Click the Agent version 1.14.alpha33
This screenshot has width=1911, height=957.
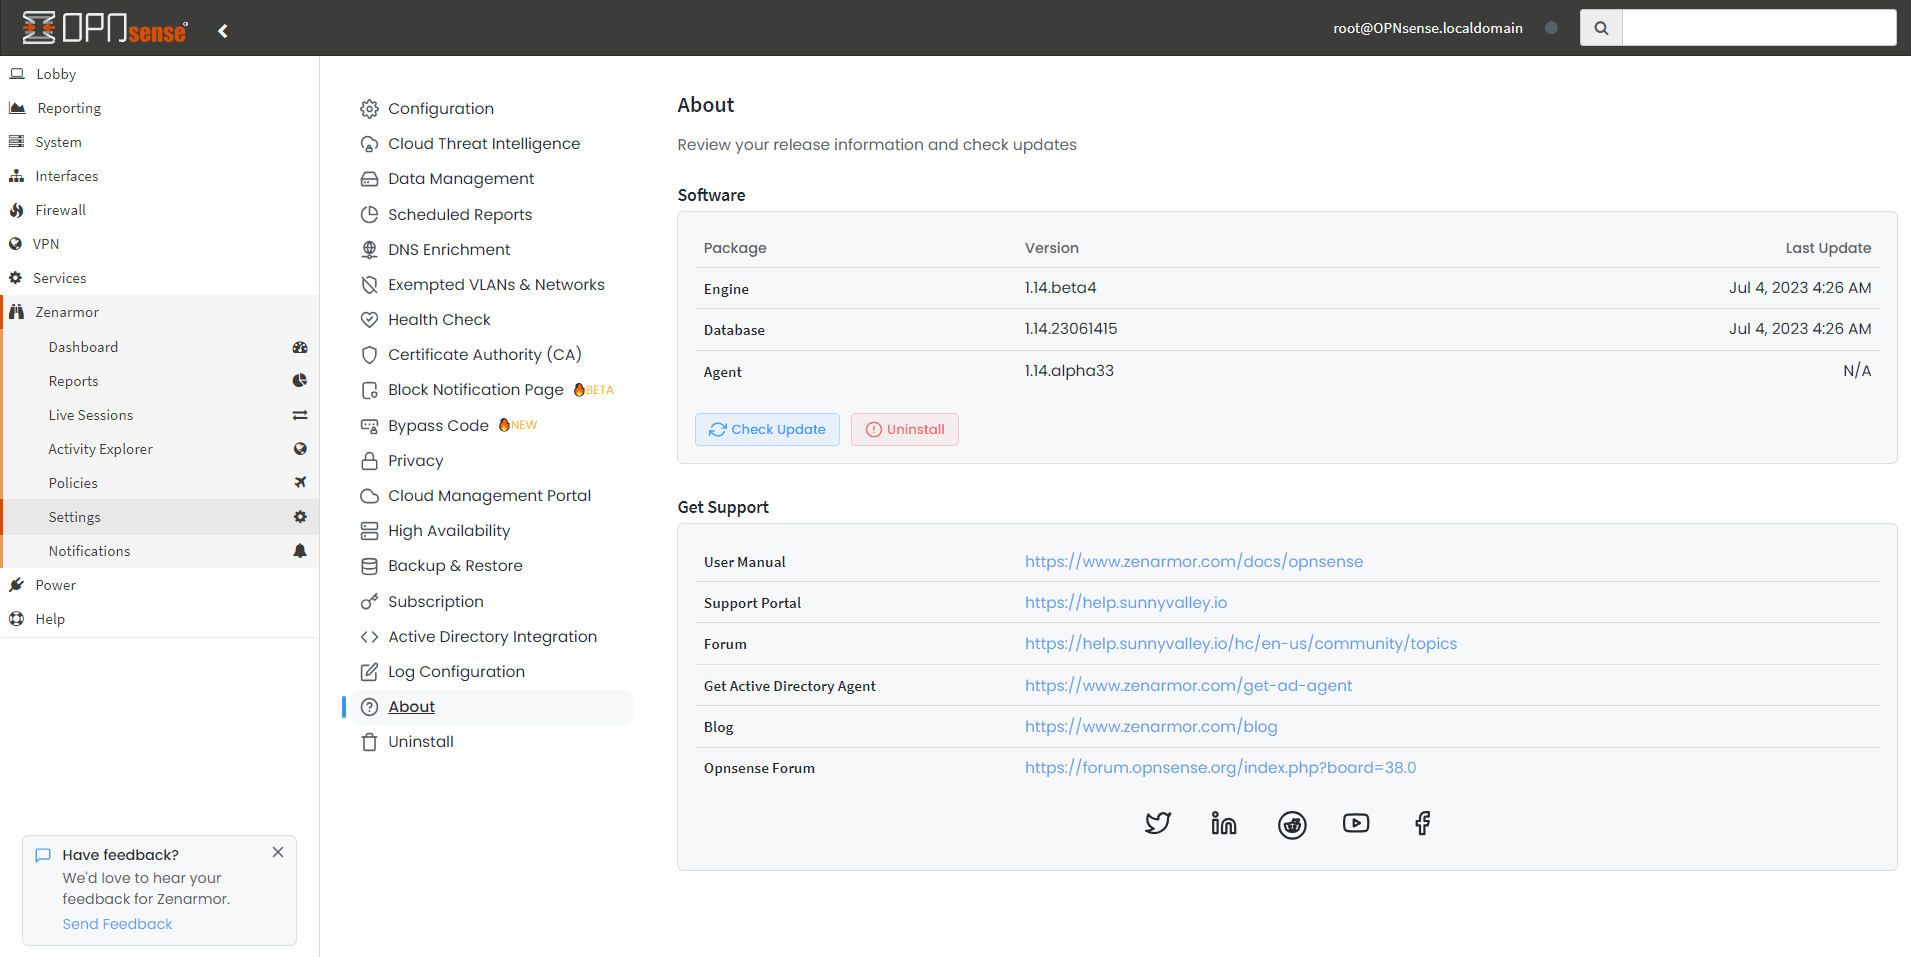pos(1068,371)
